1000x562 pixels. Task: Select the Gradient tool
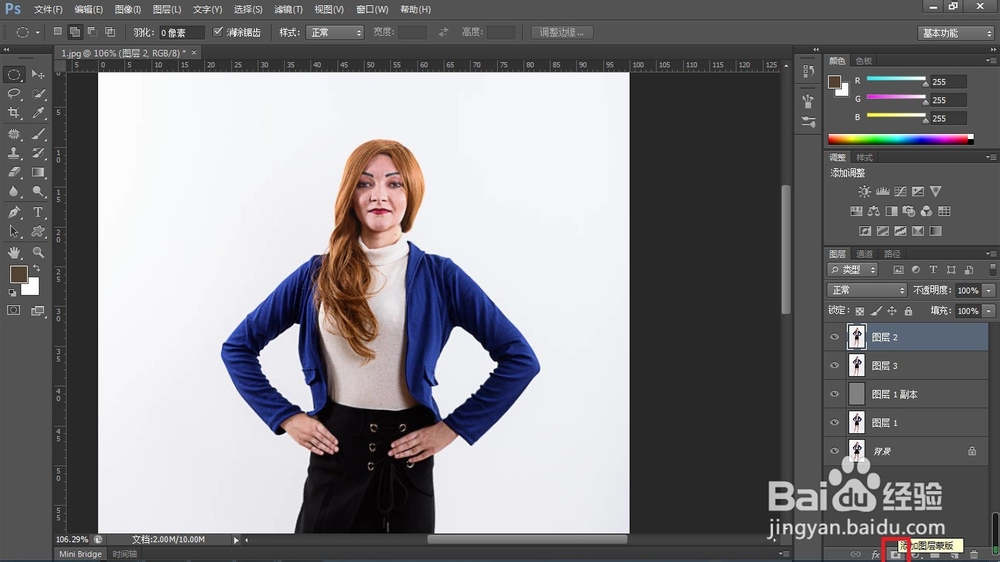coord(38,172)
